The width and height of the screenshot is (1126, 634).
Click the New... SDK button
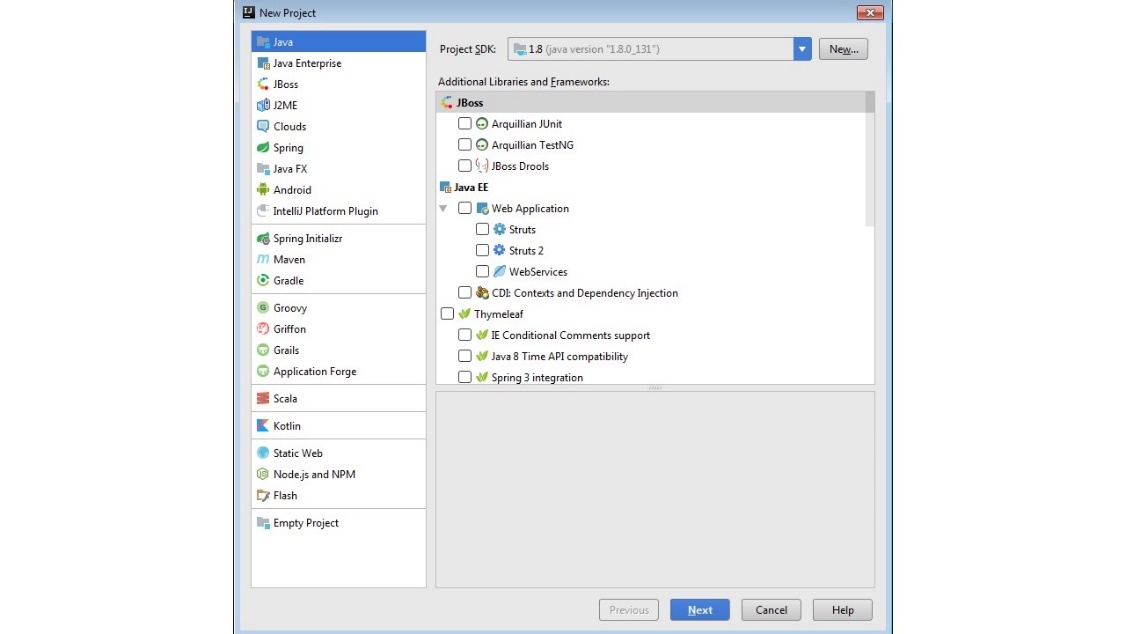(843, 49)
